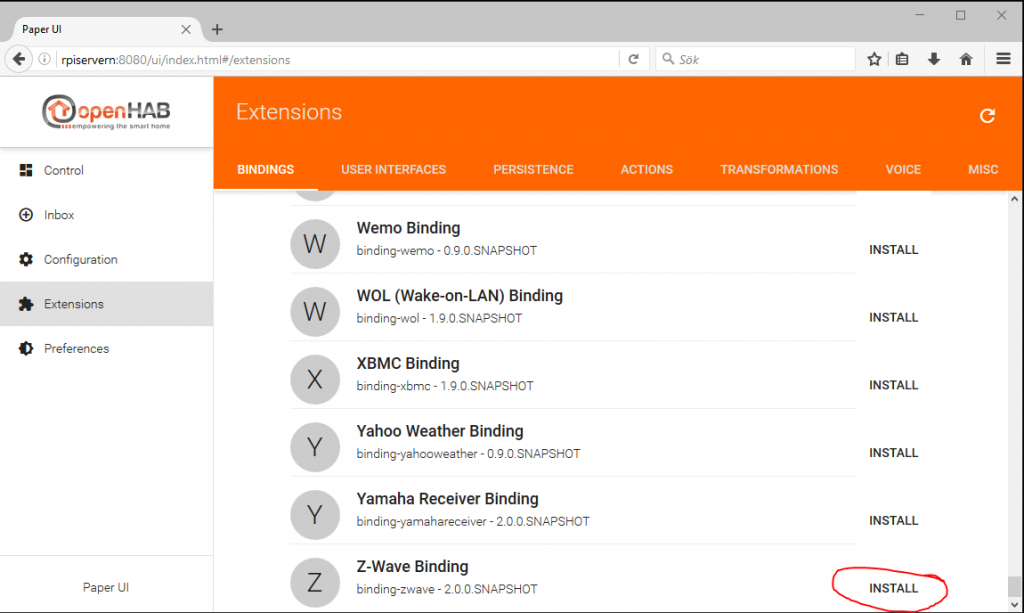Viewport: 1024px width, 613px height.
Task: Open the Configuration menu item
Action: 106,259
